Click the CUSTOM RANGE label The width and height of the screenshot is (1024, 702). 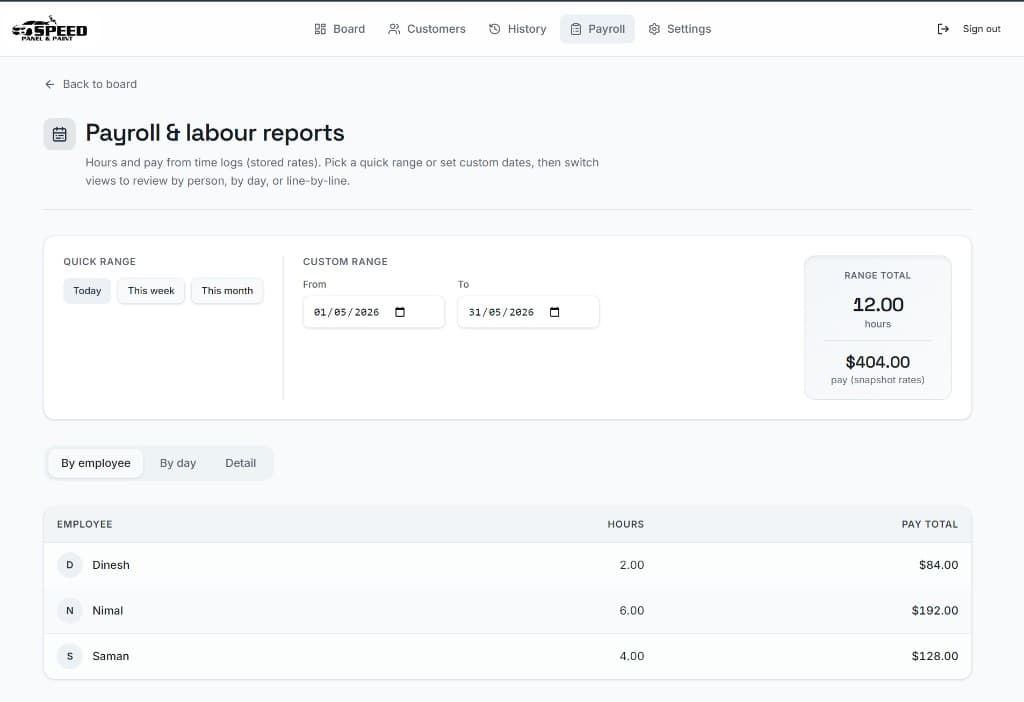click(345, 261)
